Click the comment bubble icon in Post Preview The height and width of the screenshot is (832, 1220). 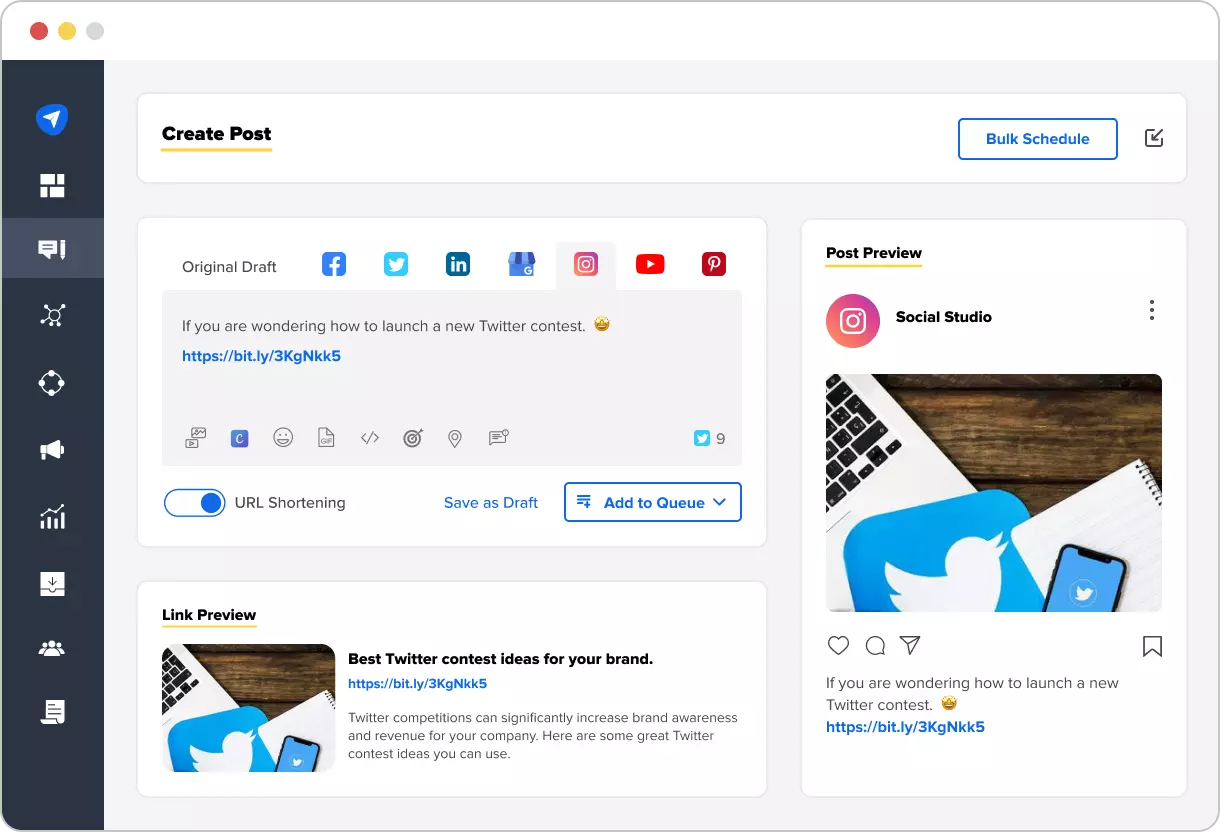pyautogui.click(x=875, y=646)
